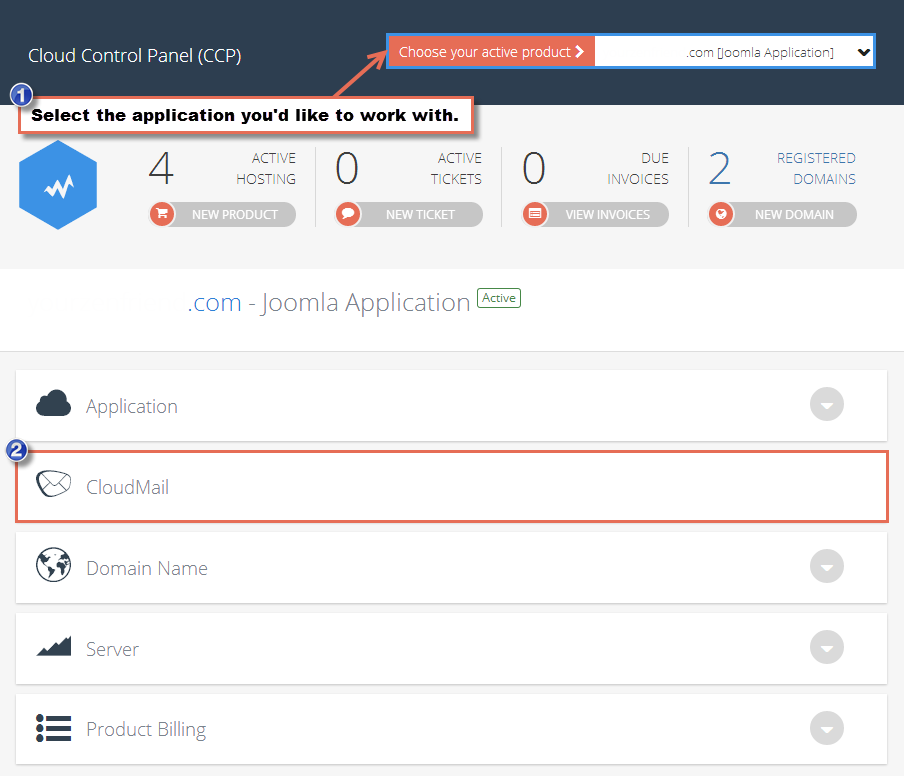Open the Product Billing panel row
Screen dimensions: 904x776
coord(451,729)
